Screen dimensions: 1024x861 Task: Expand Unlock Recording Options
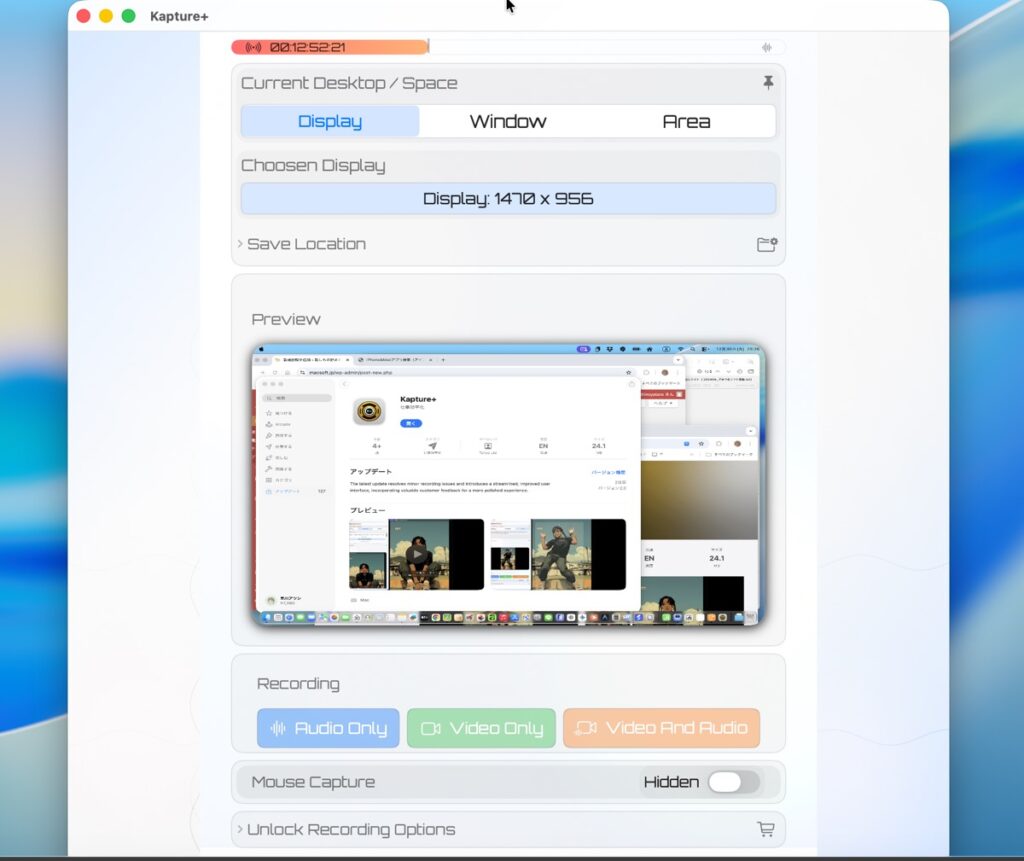click(x=350, y=829)
